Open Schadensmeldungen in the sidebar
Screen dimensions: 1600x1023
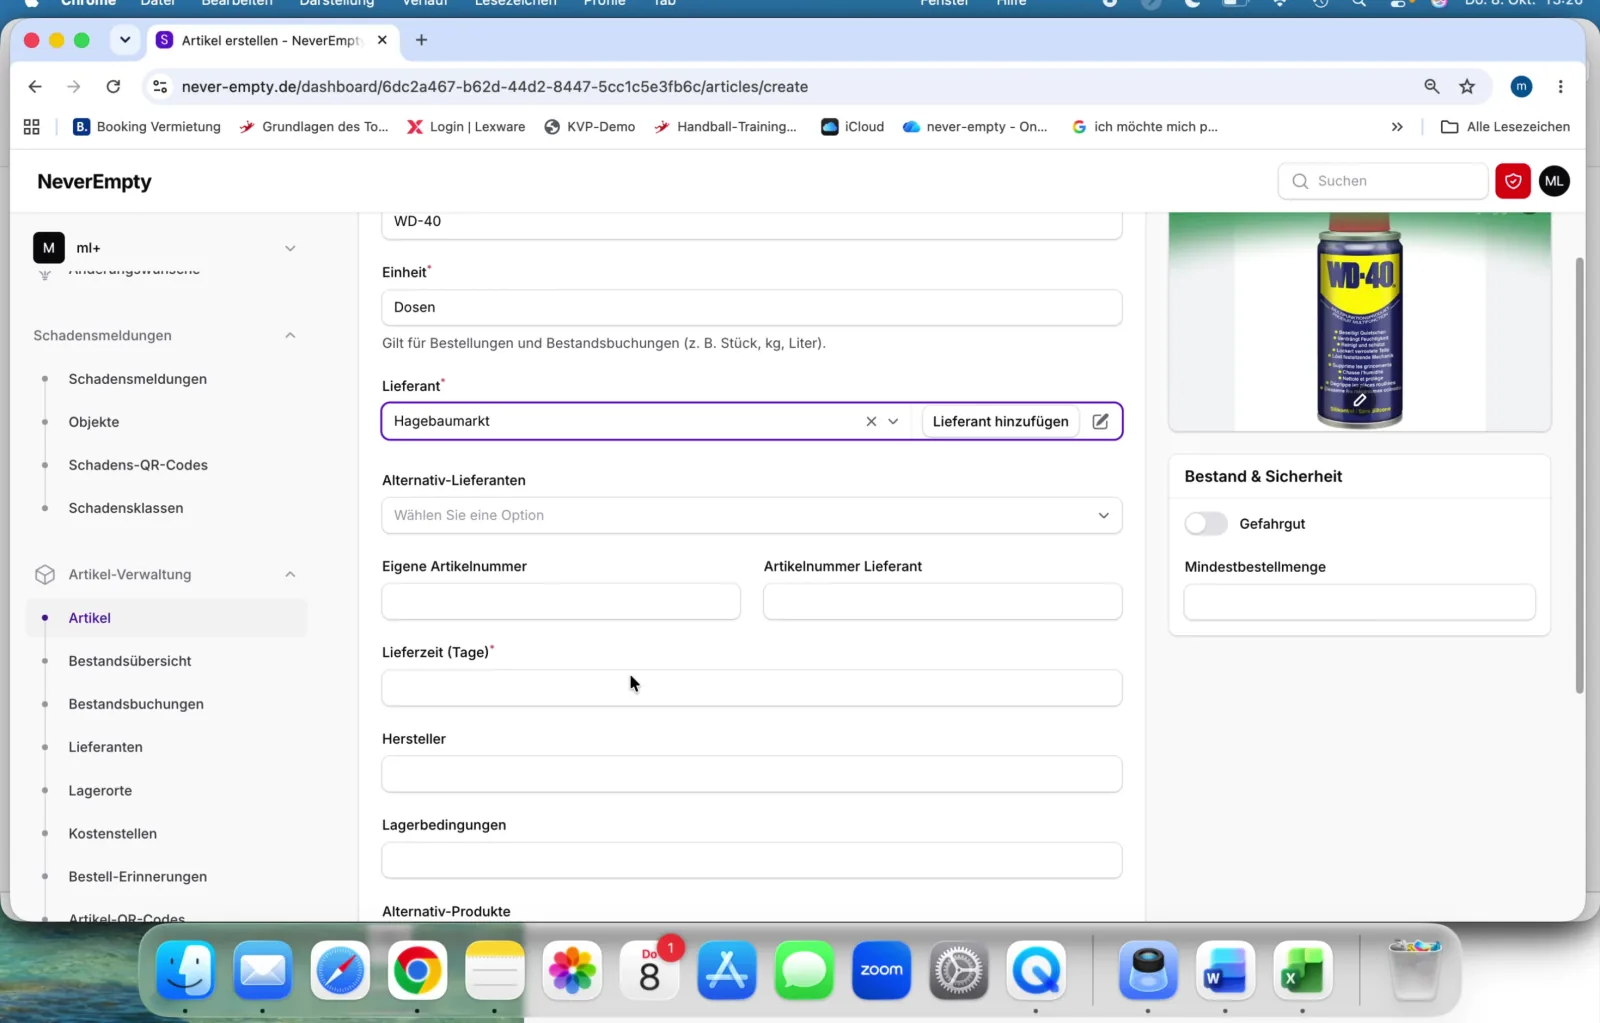[138, 379]
